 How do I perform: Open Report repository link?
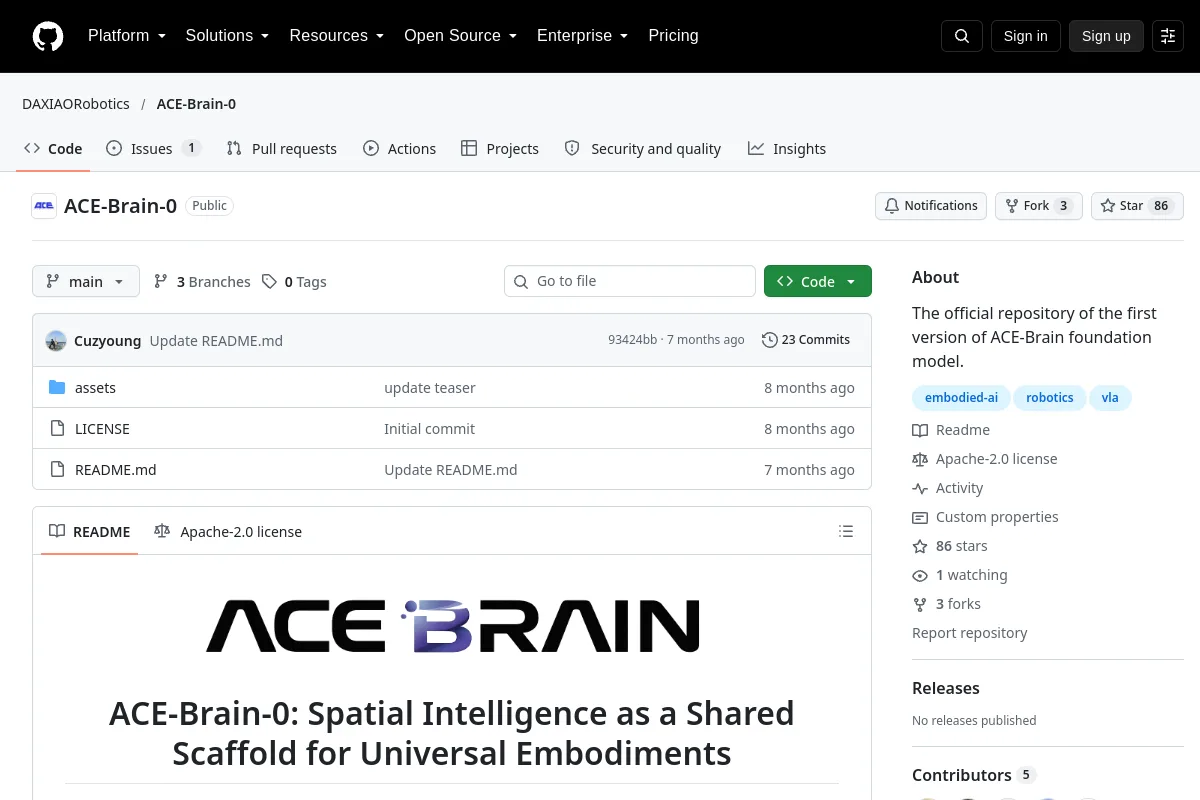(970, 633)
